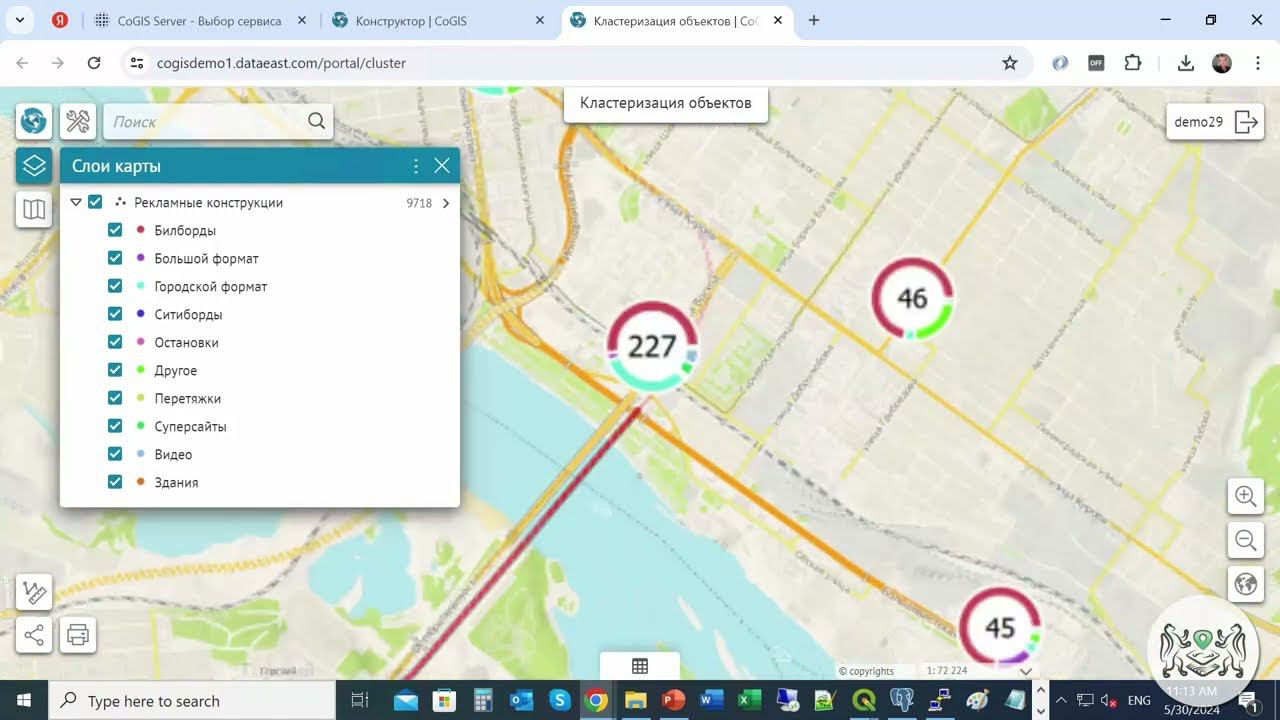The width and height of the screenshot is (1280, 720).
Task: Open QGIS from the taskbar
Action: coord(863,700)
